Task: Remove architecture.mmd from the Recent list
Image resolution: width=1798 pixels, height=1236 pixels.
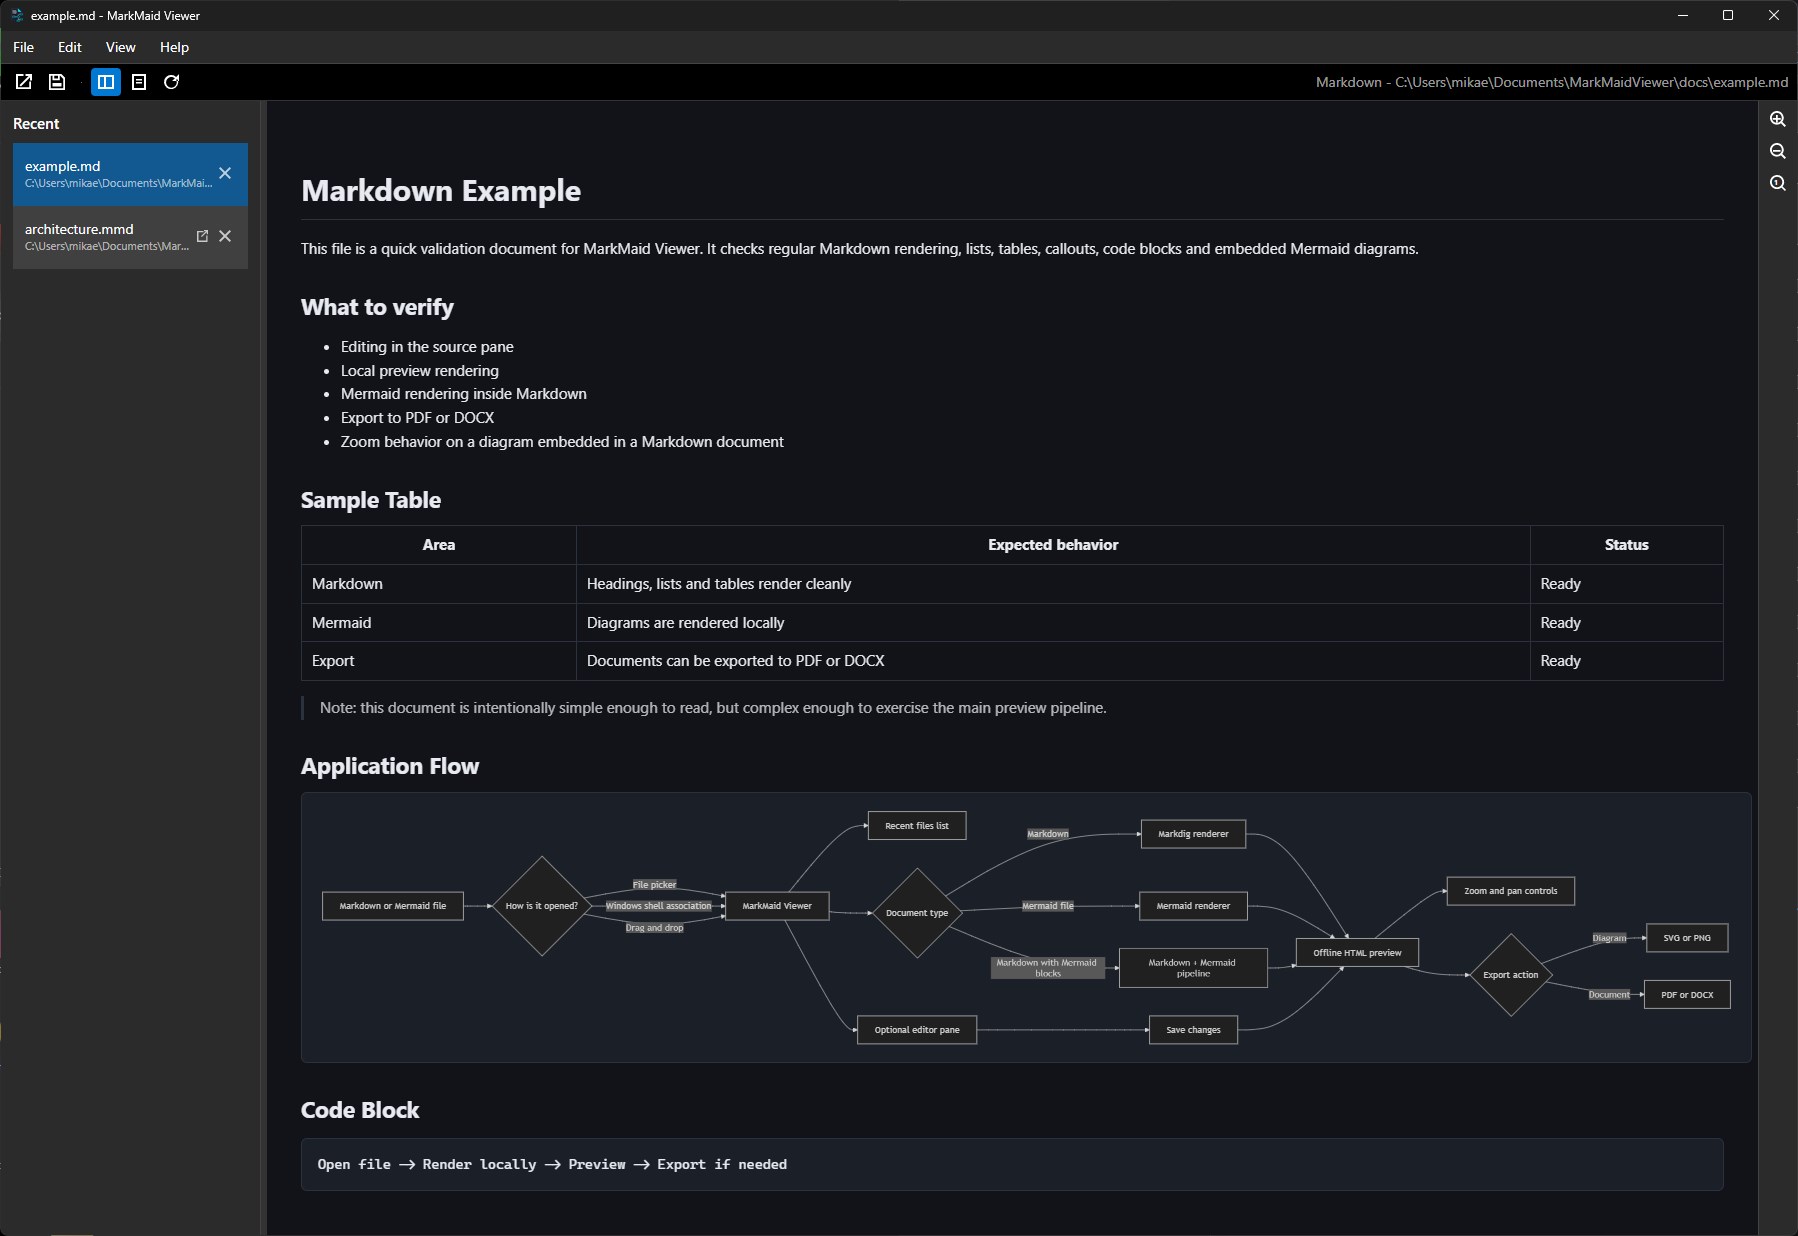Action: 225,236
